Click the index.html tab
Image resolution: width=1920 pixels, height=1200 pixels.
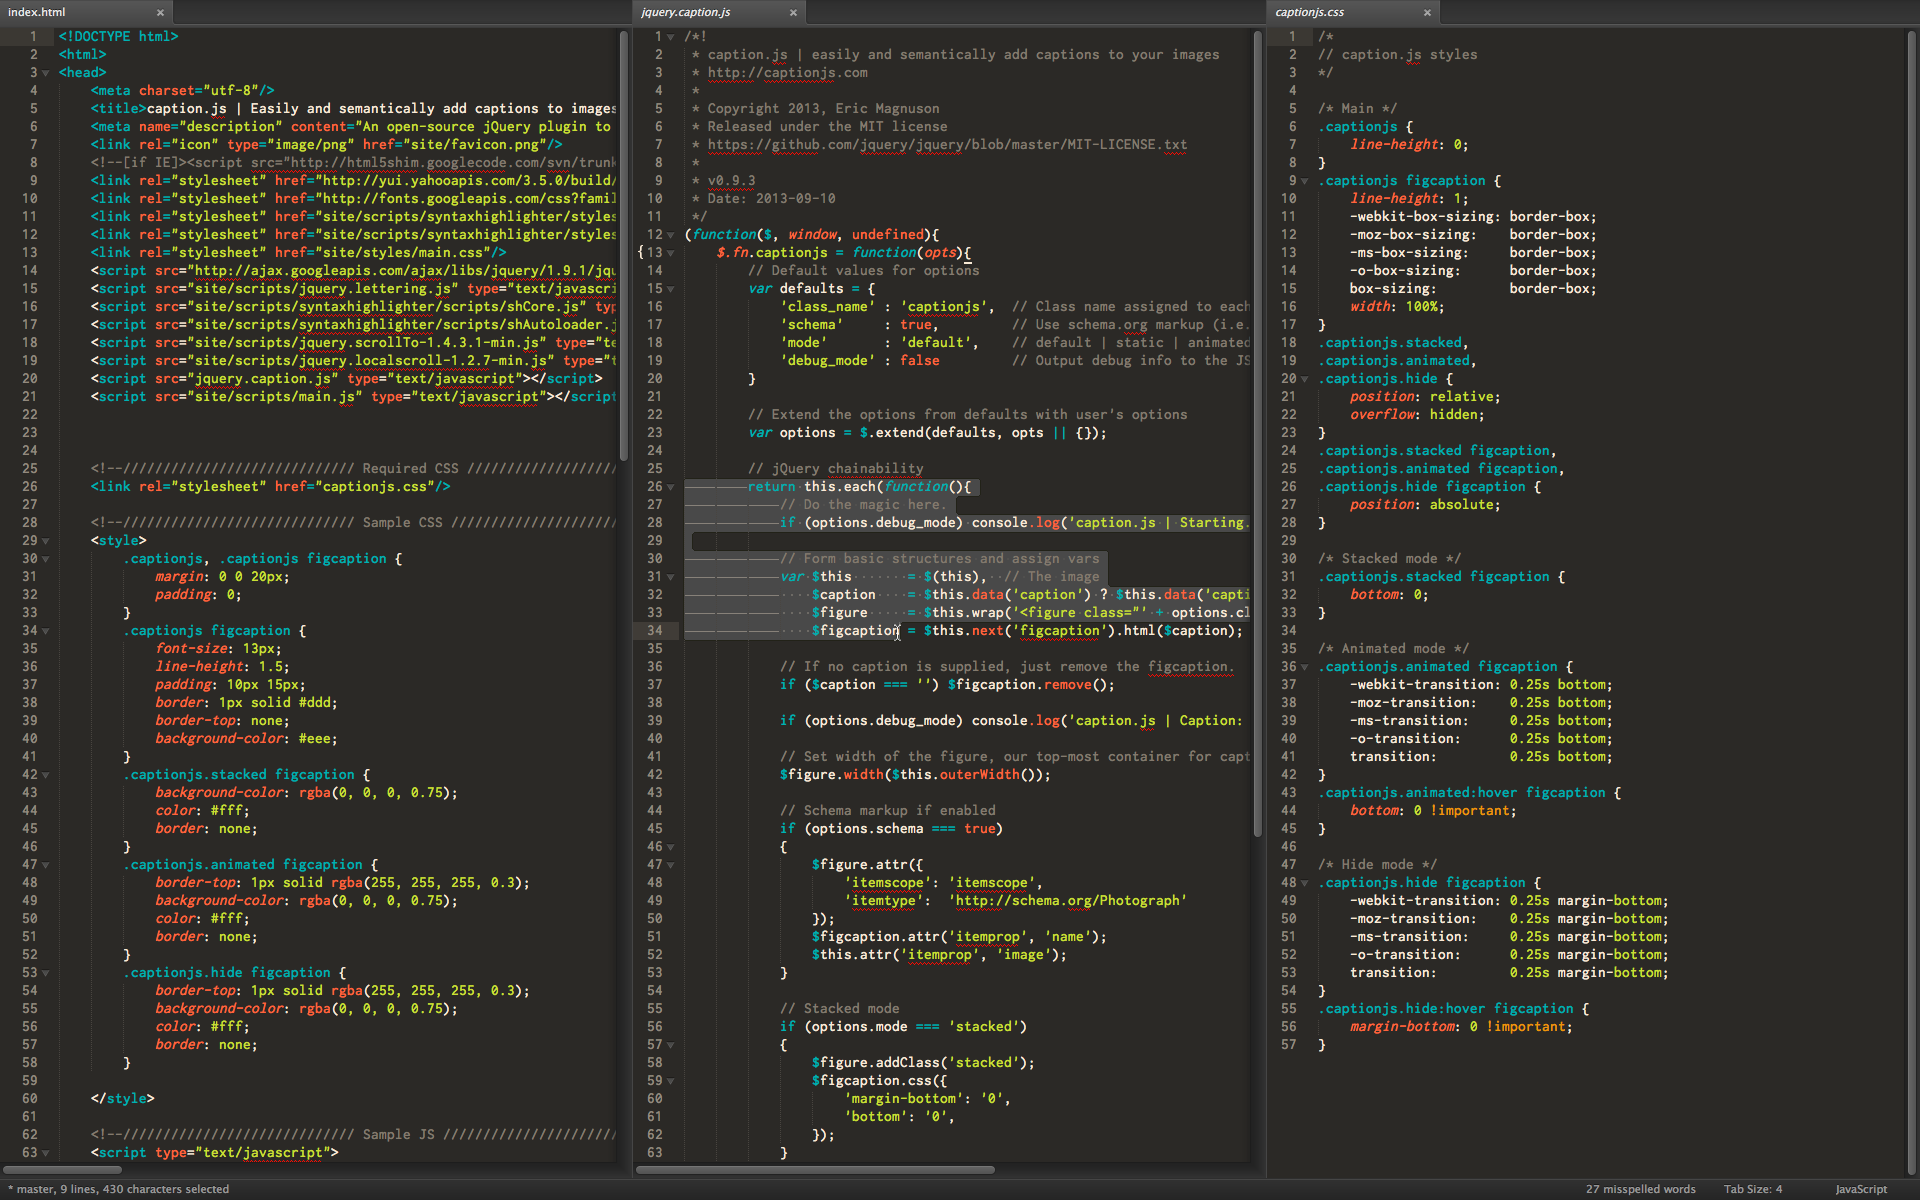pyautogui.click(x=77, y=11)
